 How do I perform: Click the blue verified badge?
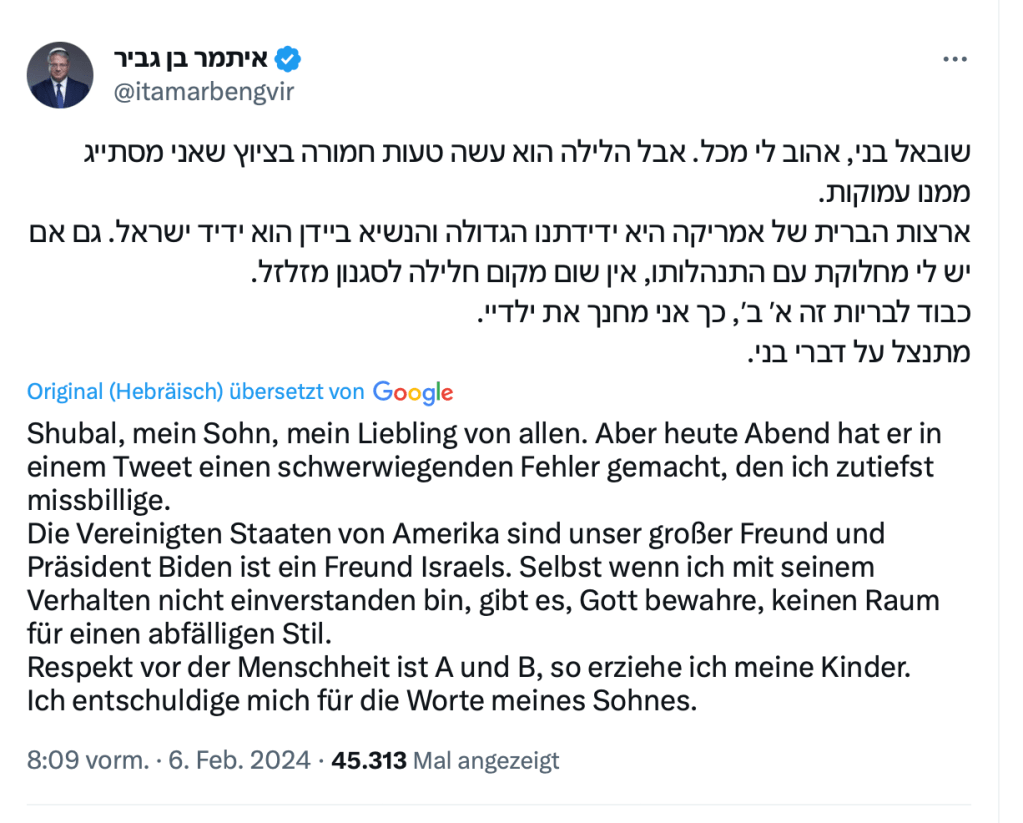289,59
